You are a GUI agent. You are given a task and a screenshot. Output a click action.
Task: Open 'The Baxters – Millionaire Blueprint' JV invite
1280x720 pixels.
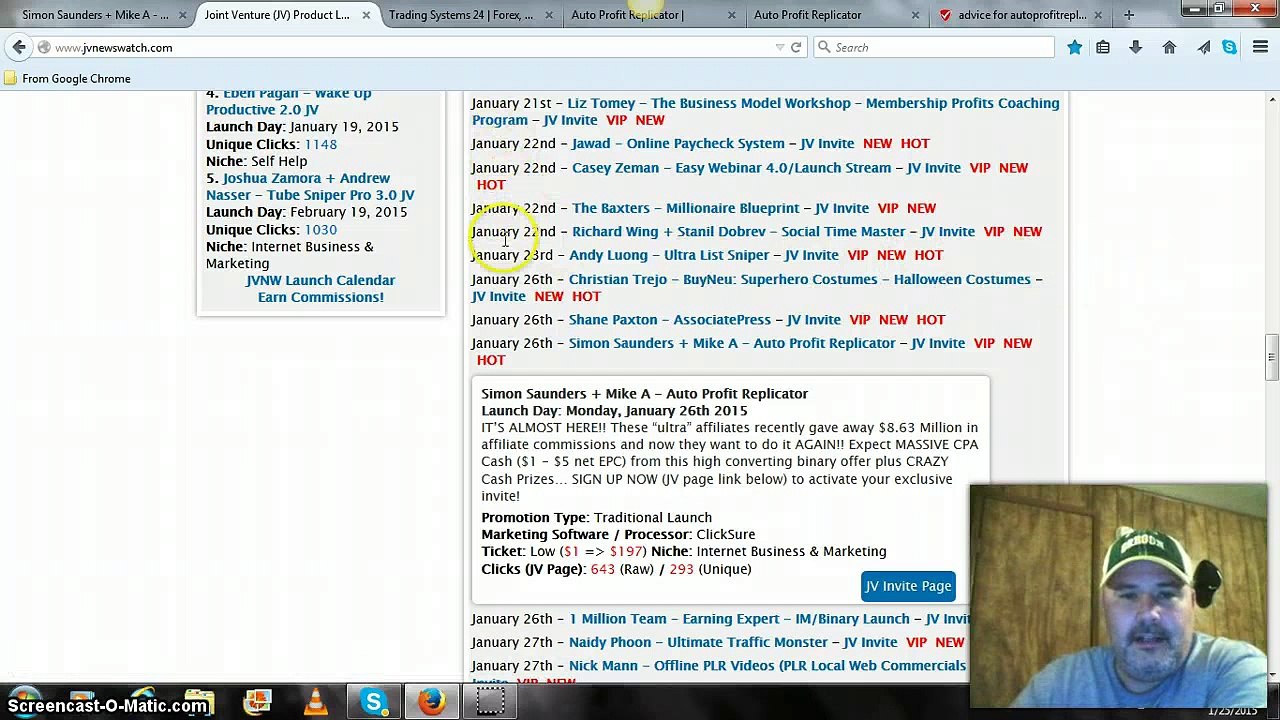(x=720, y=208)
